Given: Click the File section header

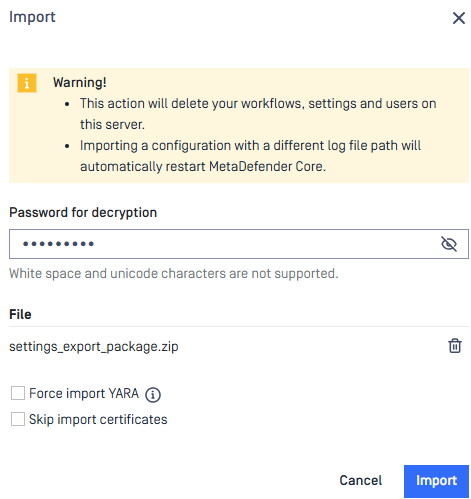Looking at the screenshot, I should point(20,314).
